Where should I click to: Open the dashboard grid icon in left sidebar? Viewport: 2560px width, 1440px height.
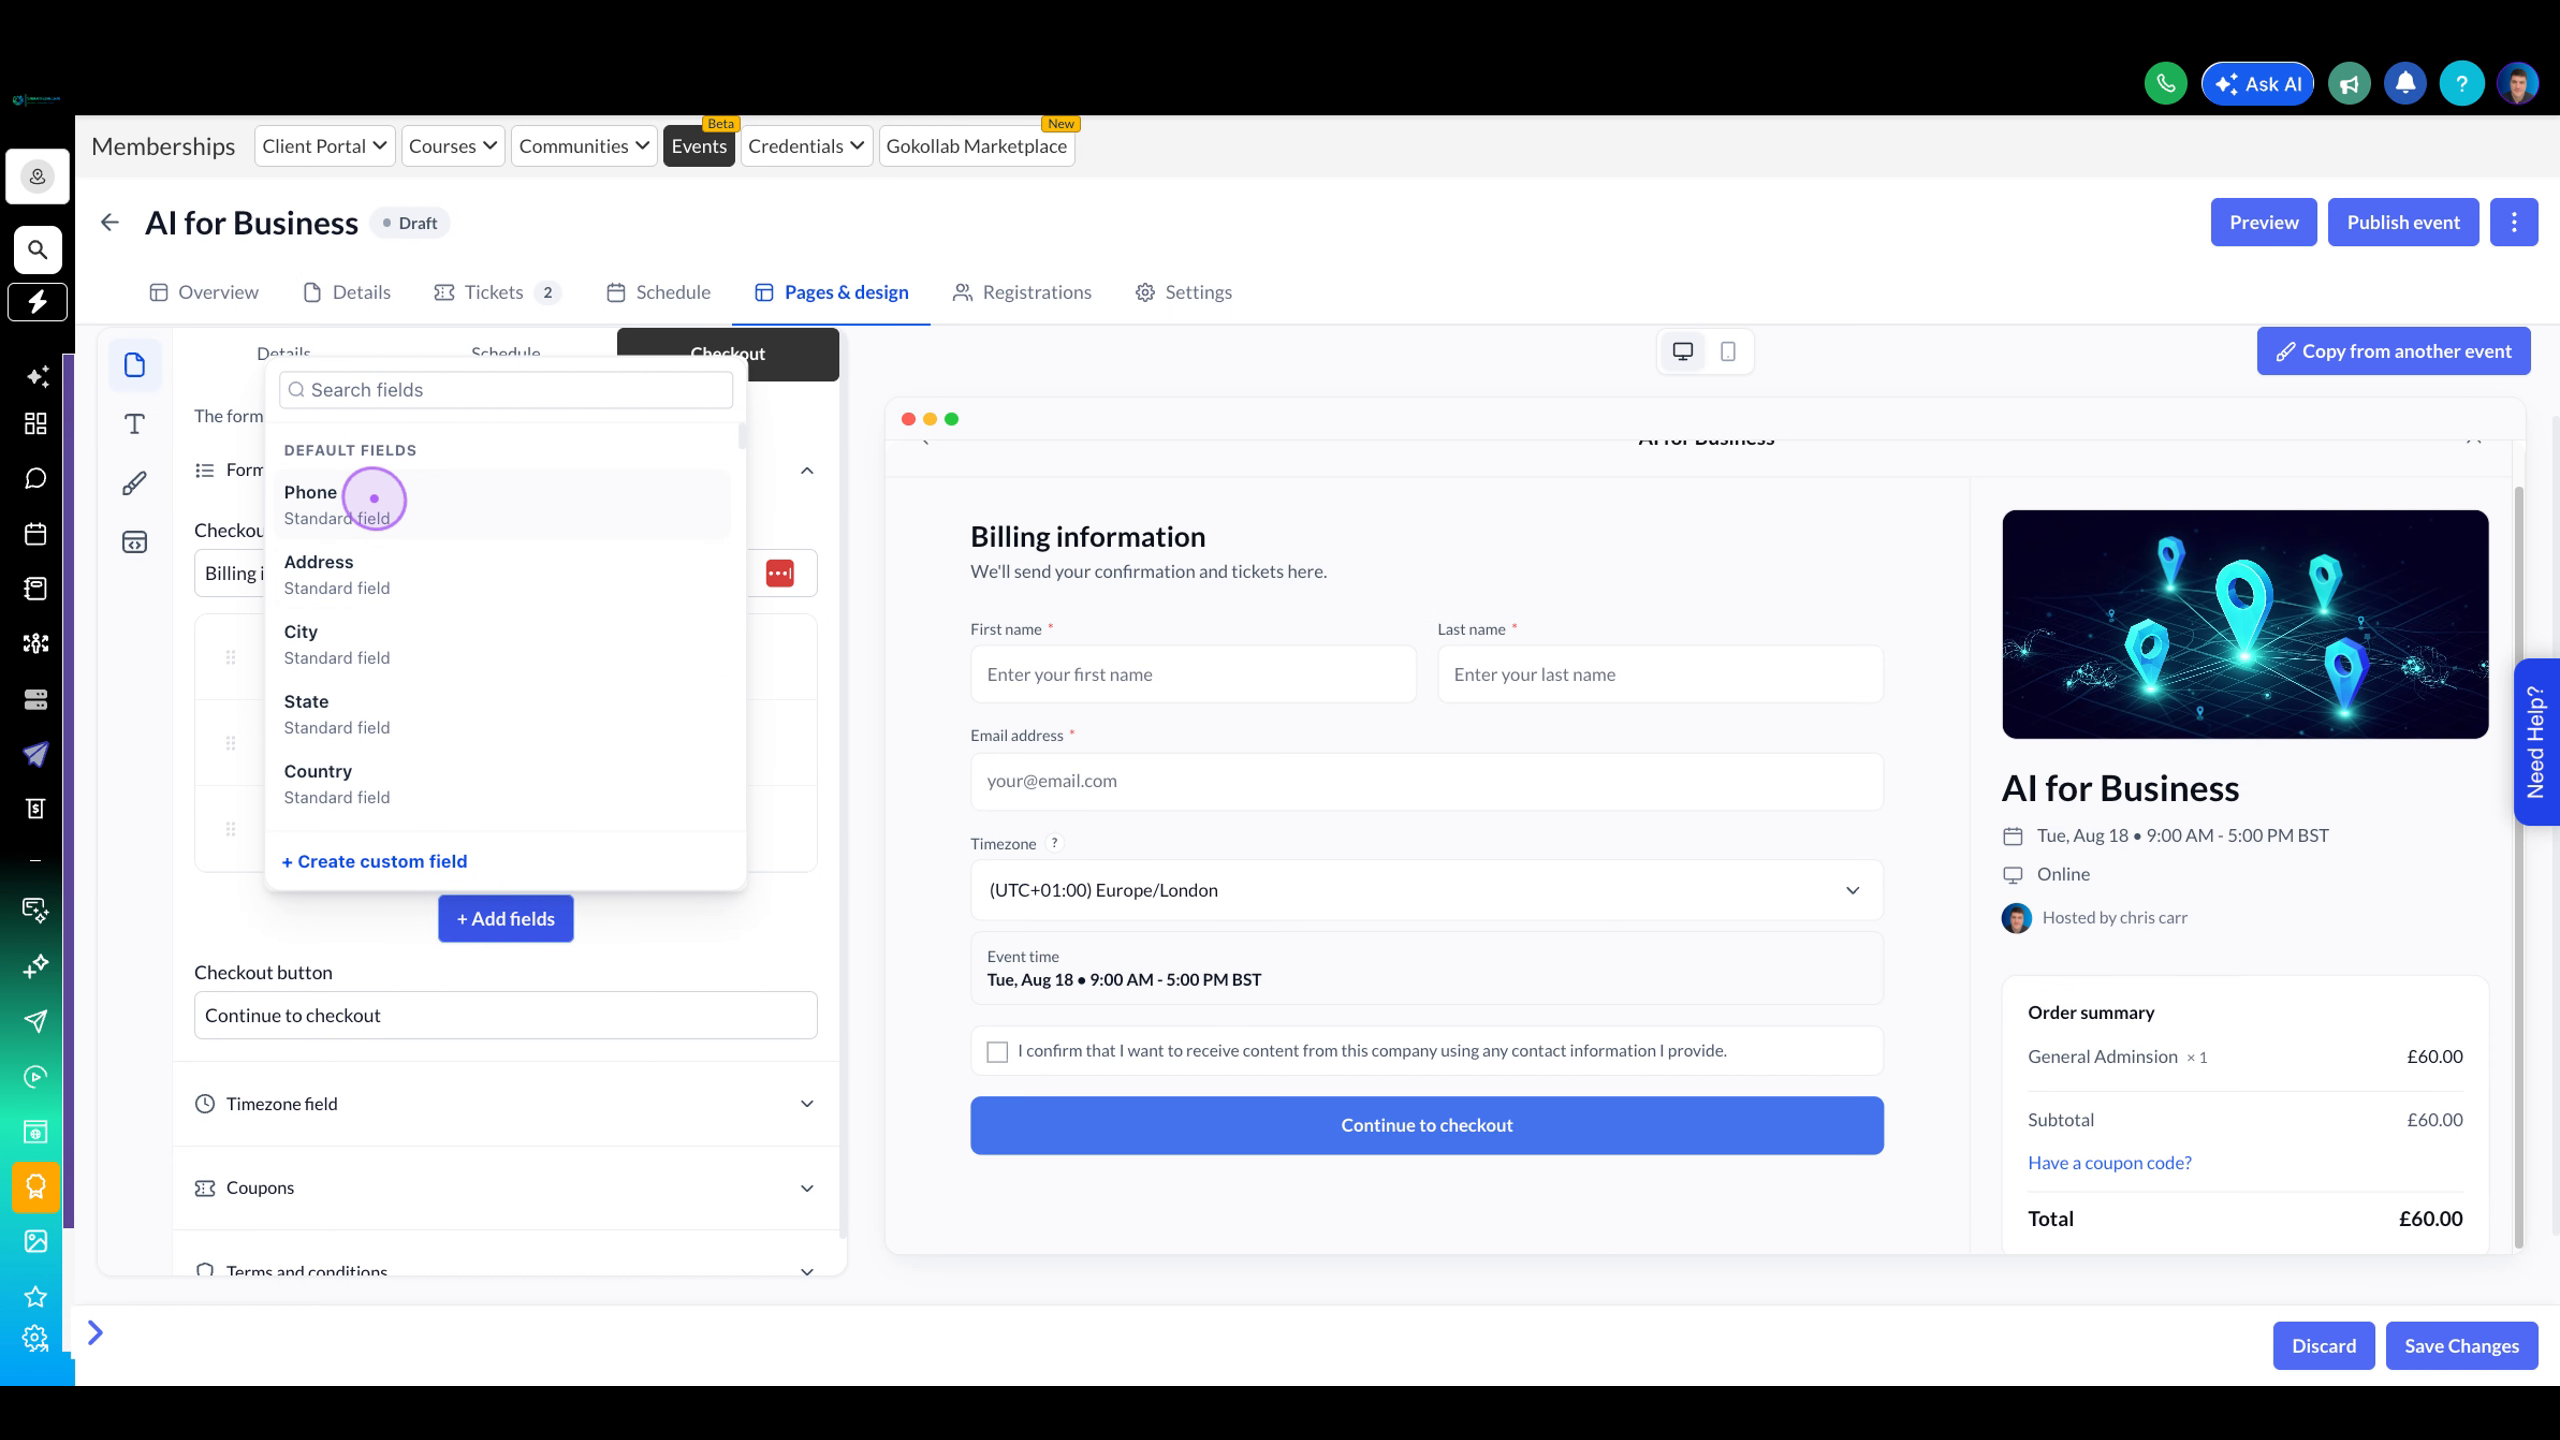pyautogui.click(x=36, y=424)
